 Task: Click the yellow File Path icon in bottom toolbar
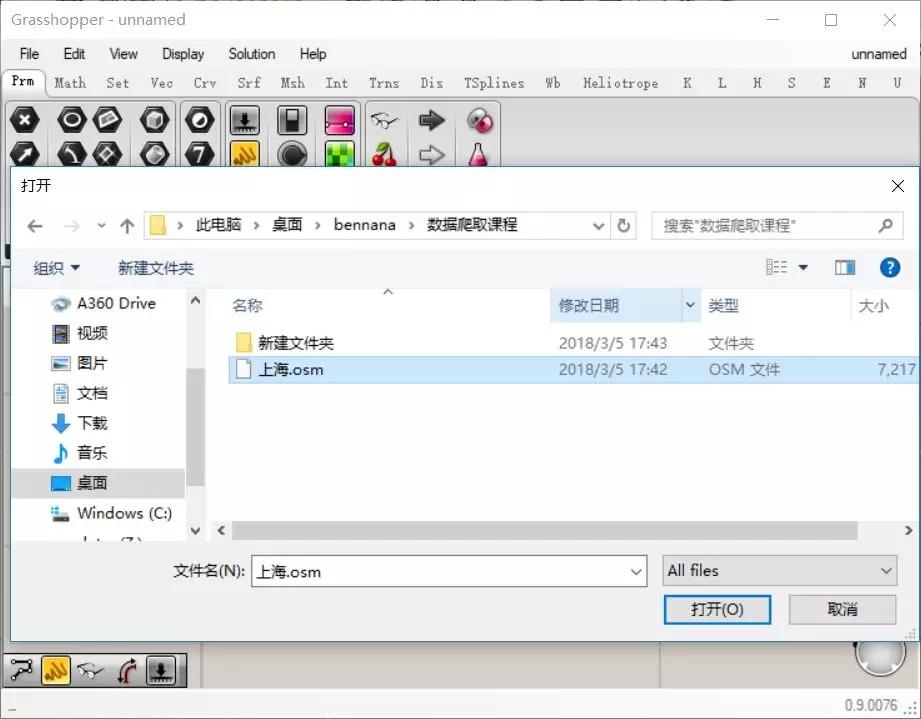[x=56, y=670]
